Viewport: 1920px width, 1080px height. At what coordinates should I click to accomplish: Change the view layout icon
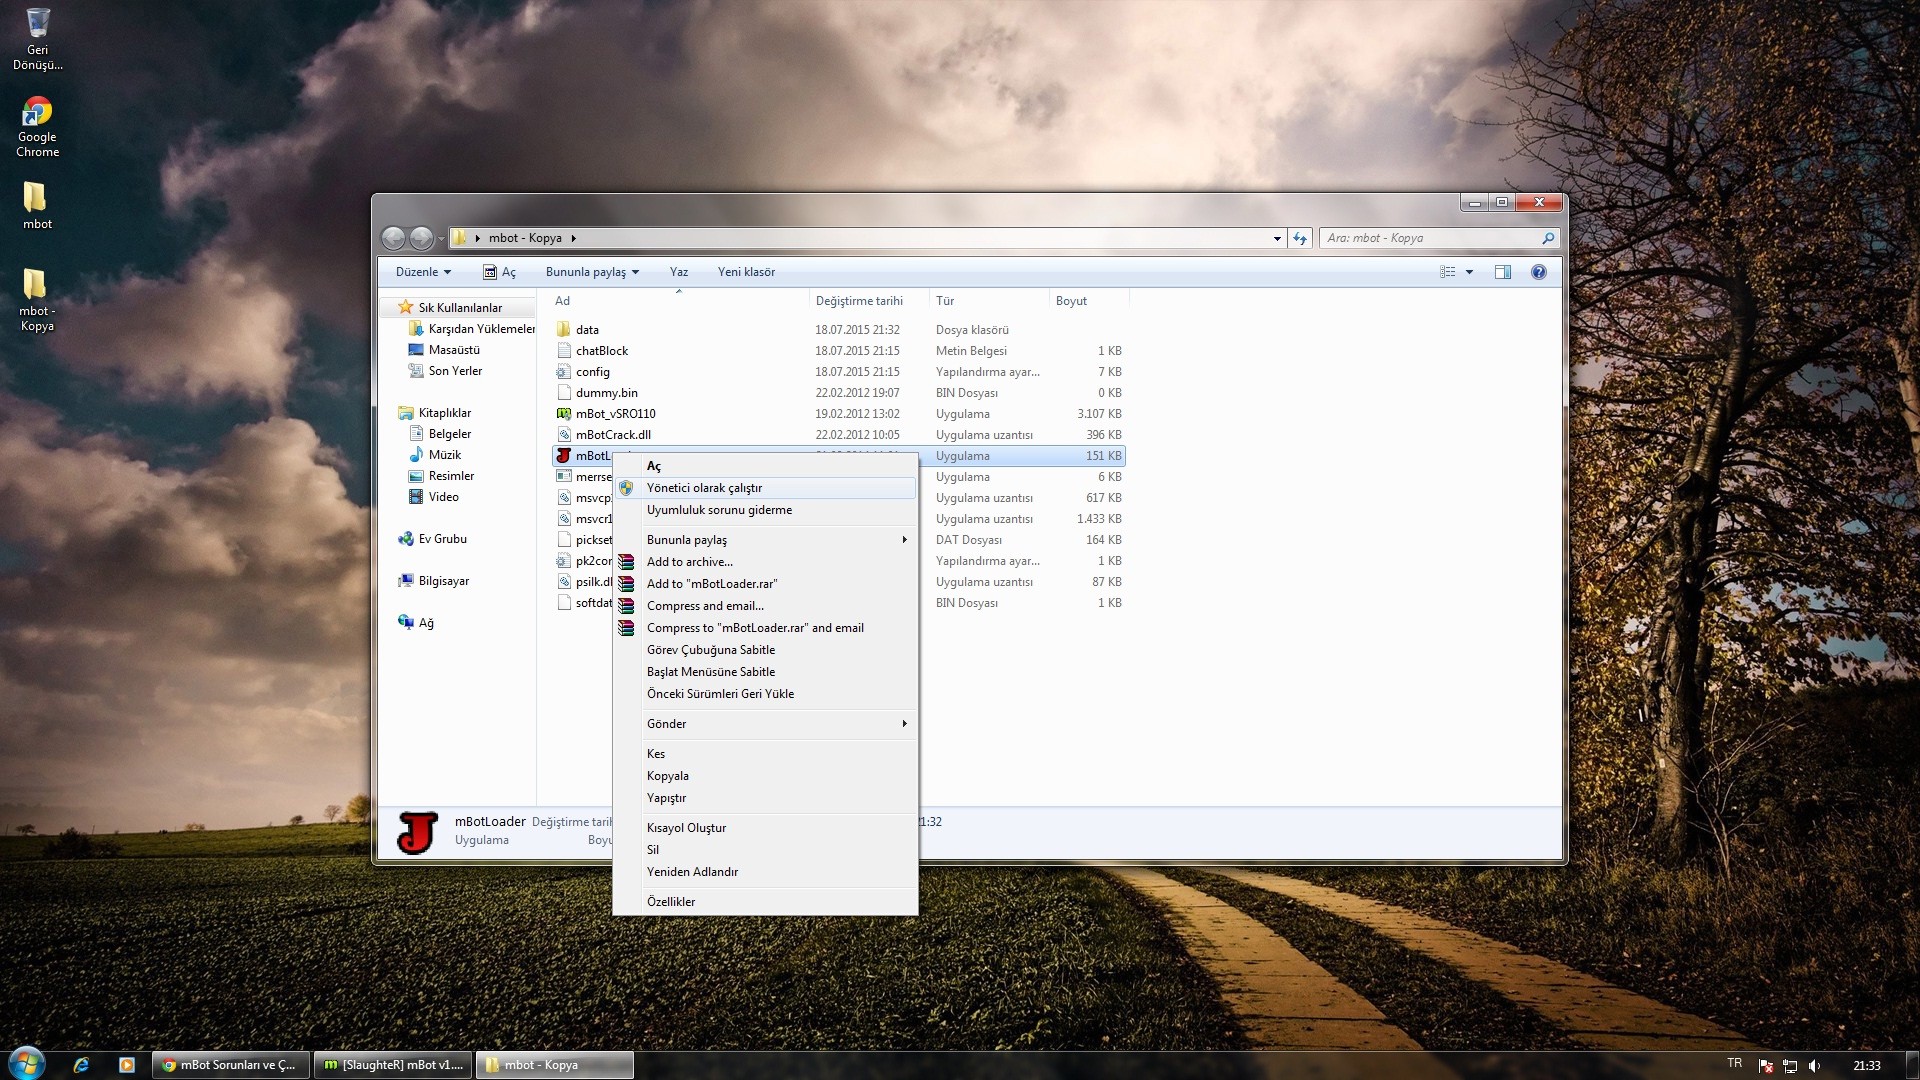(1447, 272)
